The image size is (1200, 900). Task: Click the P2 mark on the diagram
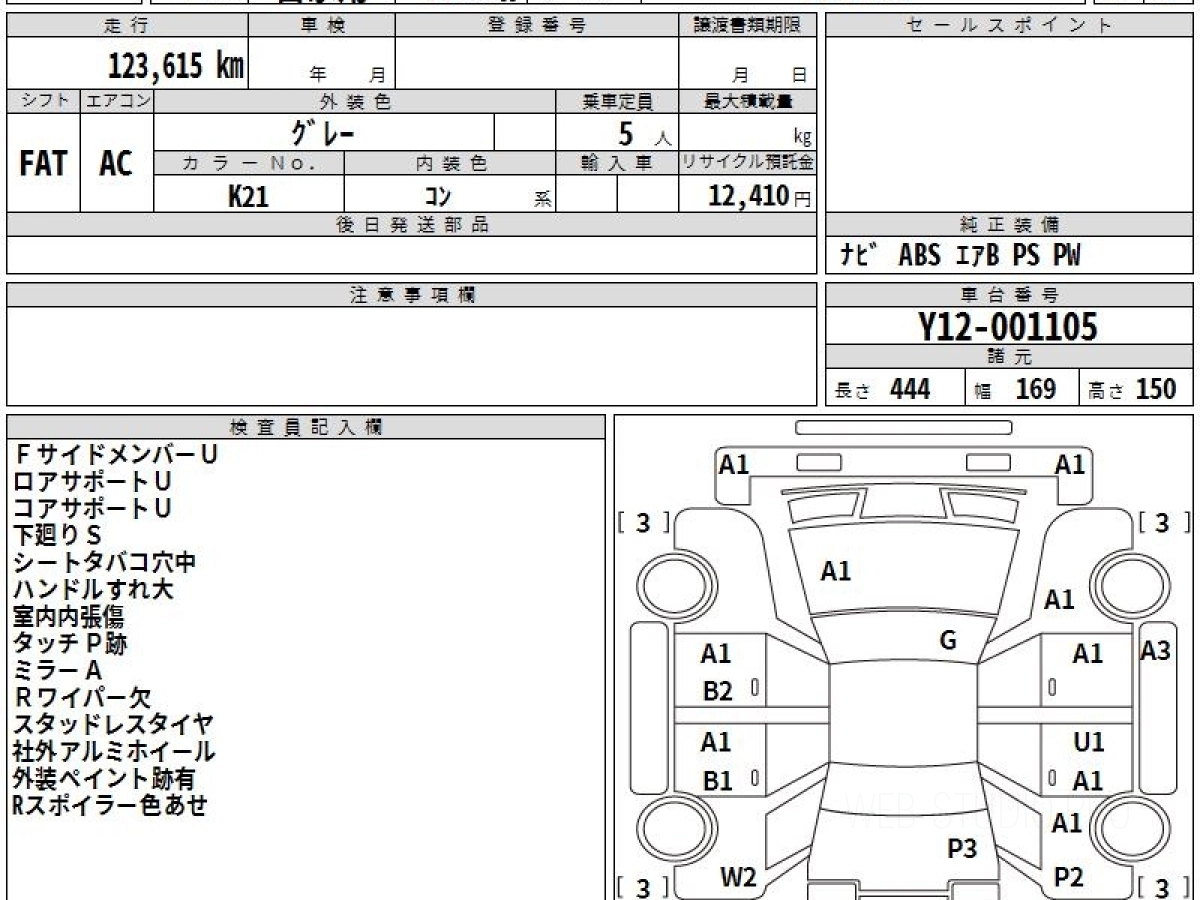click(x=1069, y=877)
